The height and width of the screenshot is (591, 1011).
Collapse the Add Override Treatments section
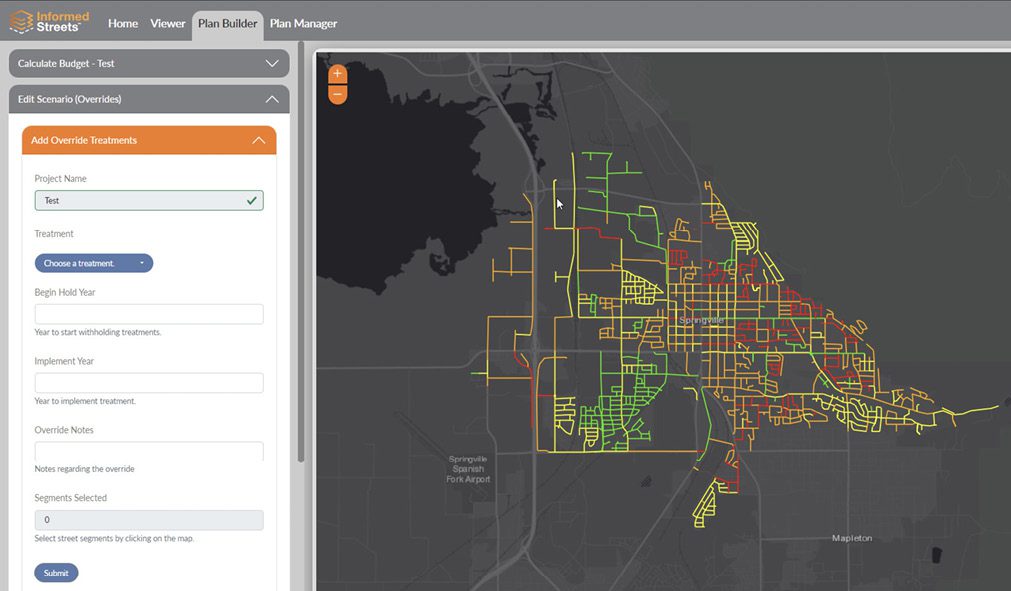pyautogui.click(x=258, y=141)
